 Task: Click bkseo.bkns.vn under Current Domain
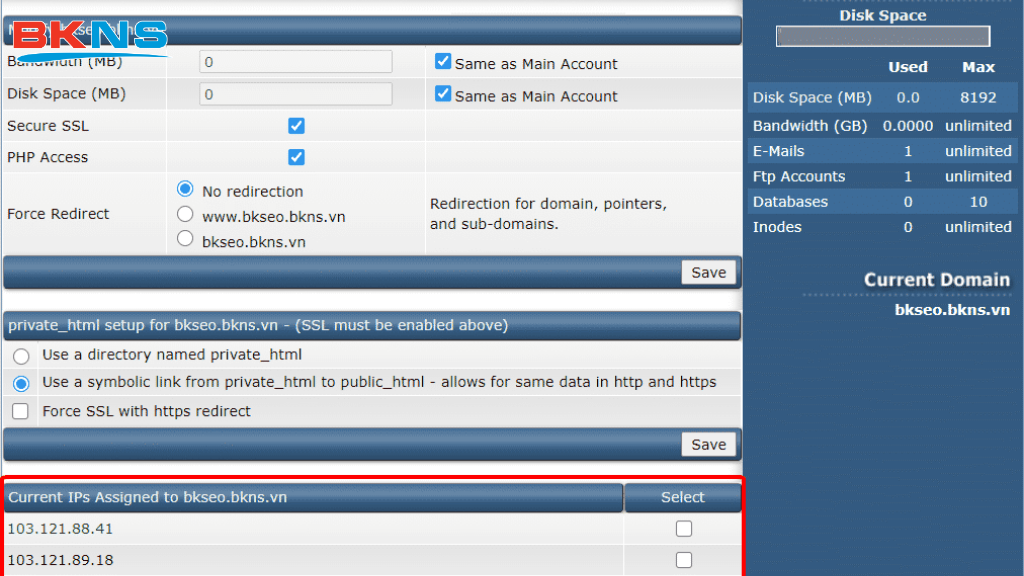952,310
